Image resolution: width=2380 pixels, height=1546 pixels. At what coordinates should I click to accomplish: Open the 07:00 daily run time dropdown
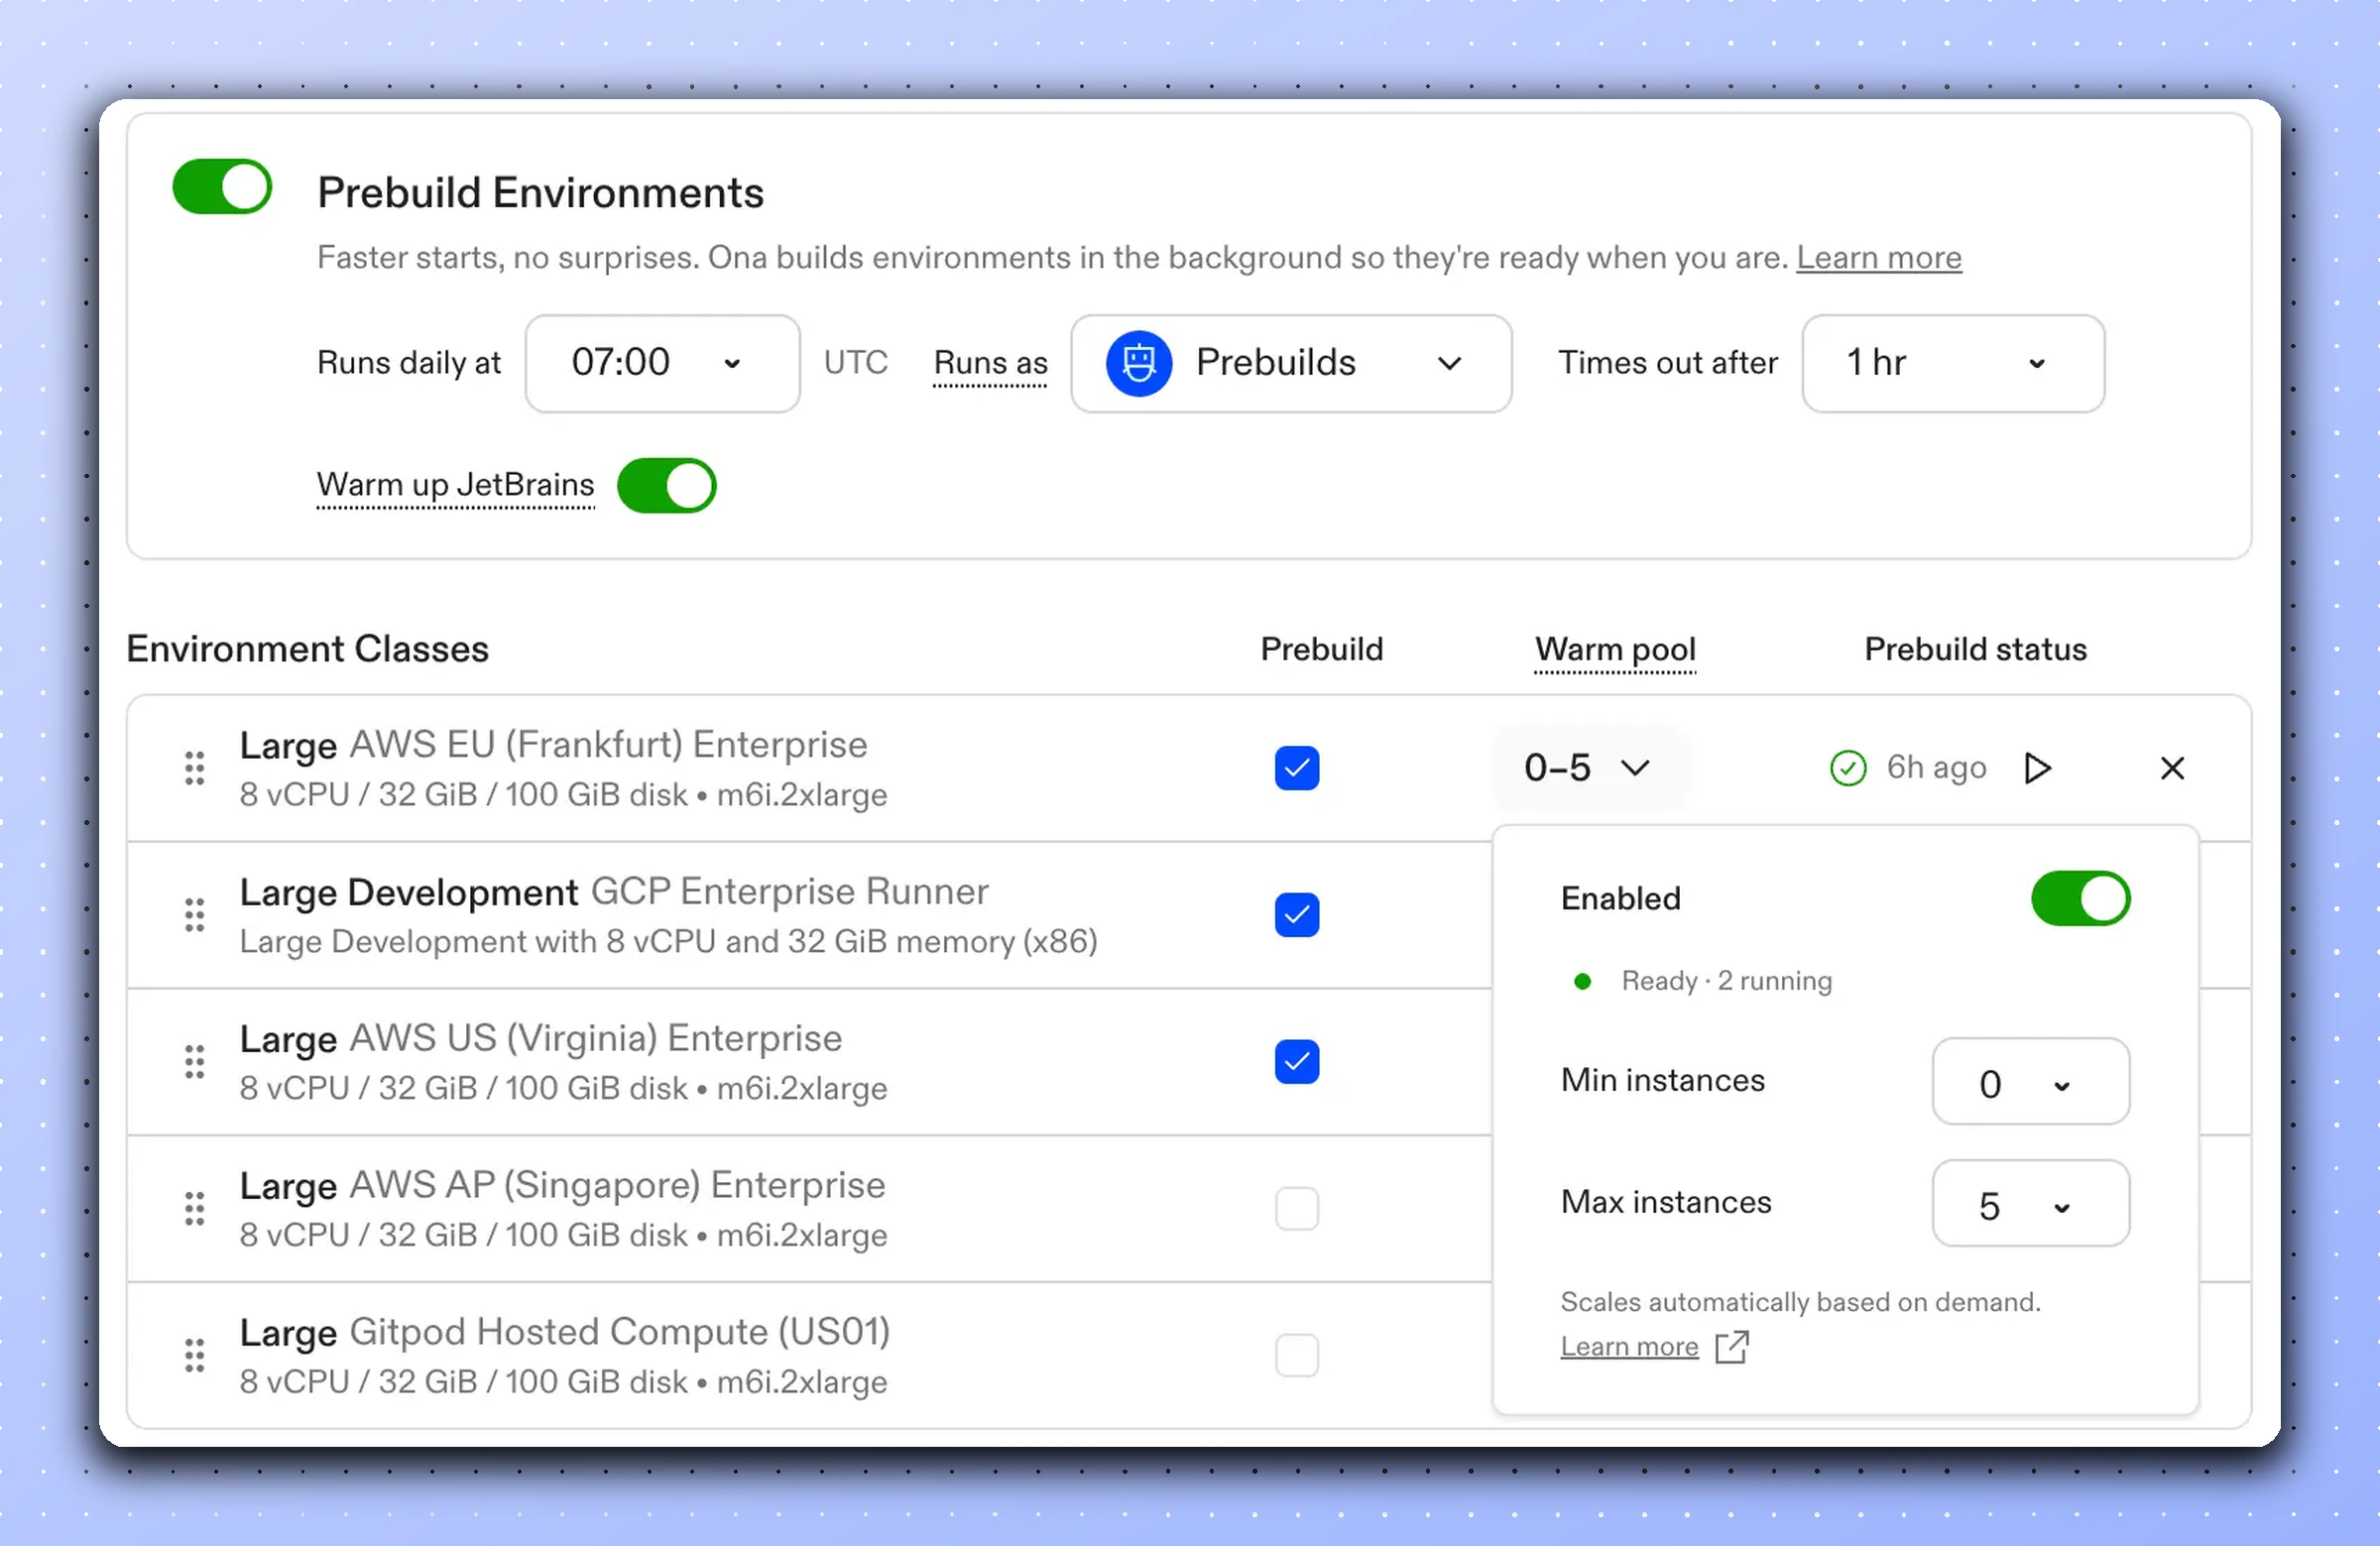tap(662, 363)
